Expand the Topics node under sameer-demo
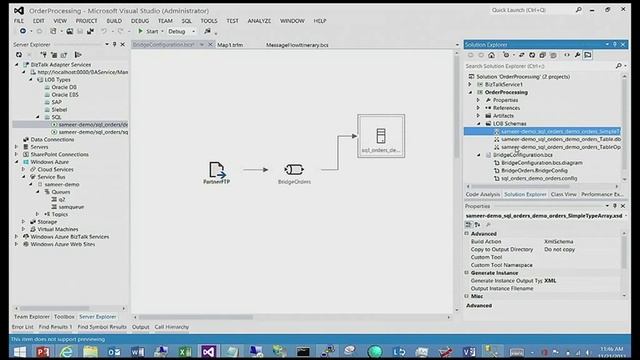640x360 pixels. click(x=38, y=214)
